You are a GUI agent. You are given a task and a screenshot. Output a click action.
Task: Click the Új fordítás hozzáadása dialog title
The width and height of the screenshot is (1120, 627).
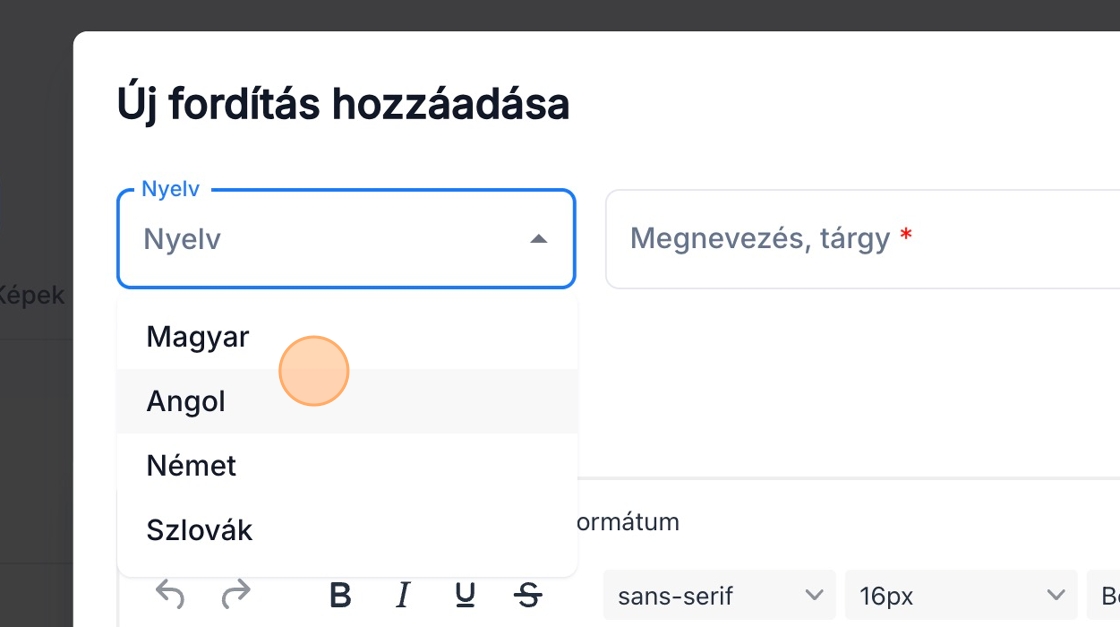point(343,104)
